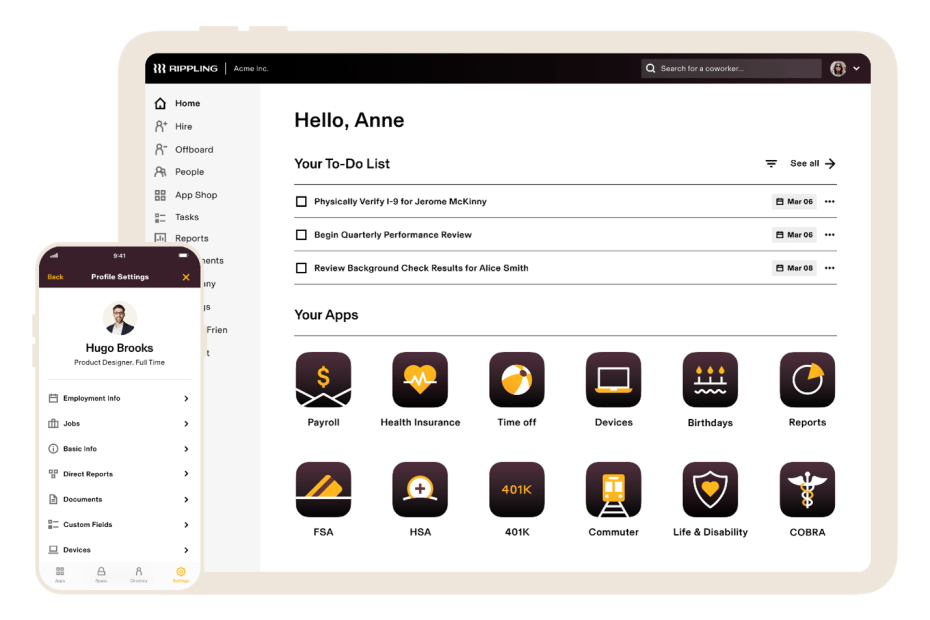The image size is (930, 620).
Task: Expand Documents chevron
Action: click(186, 500)
